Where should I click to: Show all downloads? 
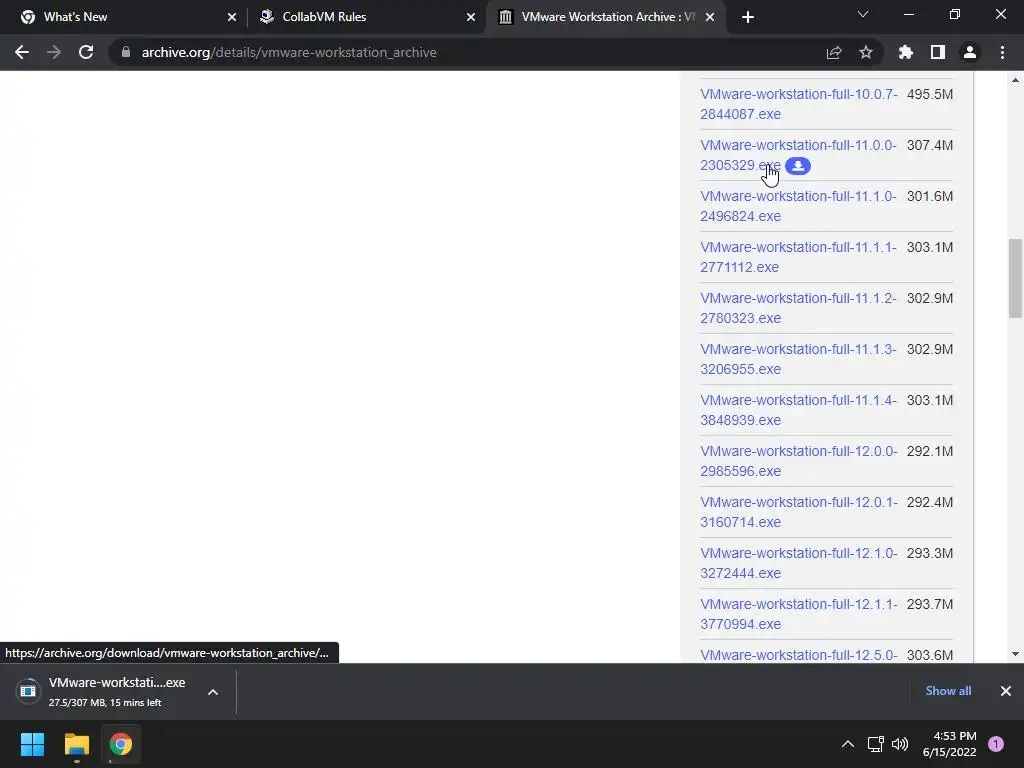[x=948, y=691]
